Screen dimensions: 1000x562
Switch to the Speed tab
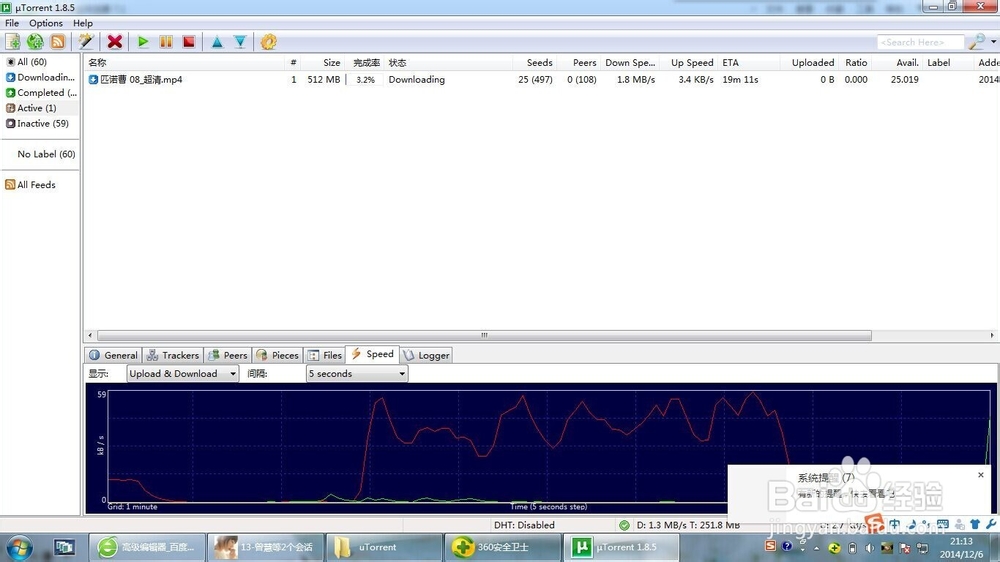[x=372, y=354]
